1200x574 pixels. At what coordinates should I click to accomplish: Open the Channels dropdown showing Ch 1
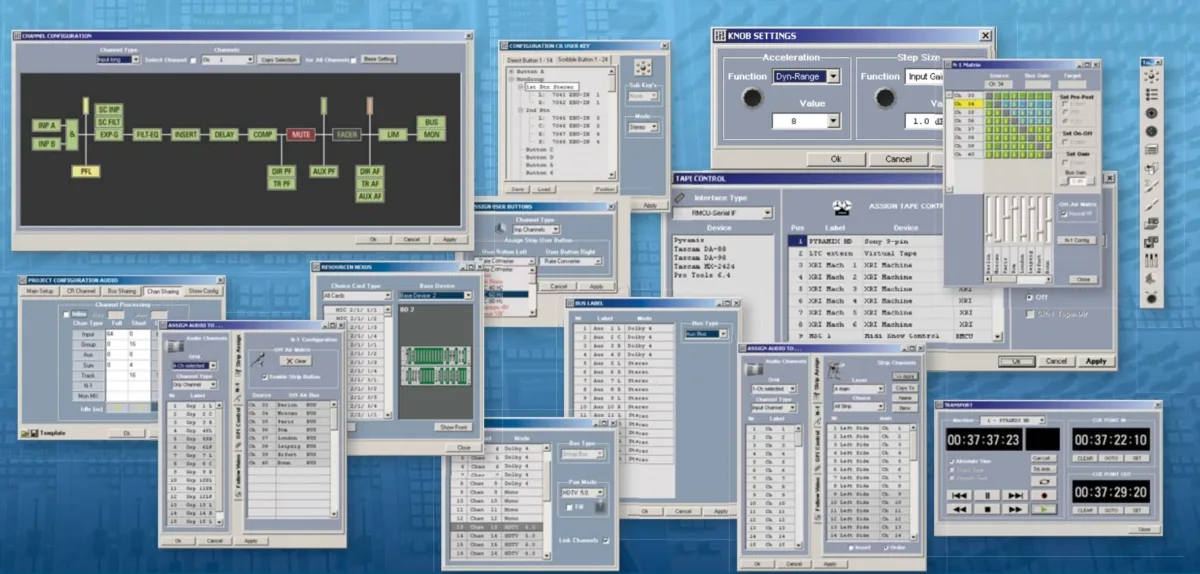(x=227, y=60)
